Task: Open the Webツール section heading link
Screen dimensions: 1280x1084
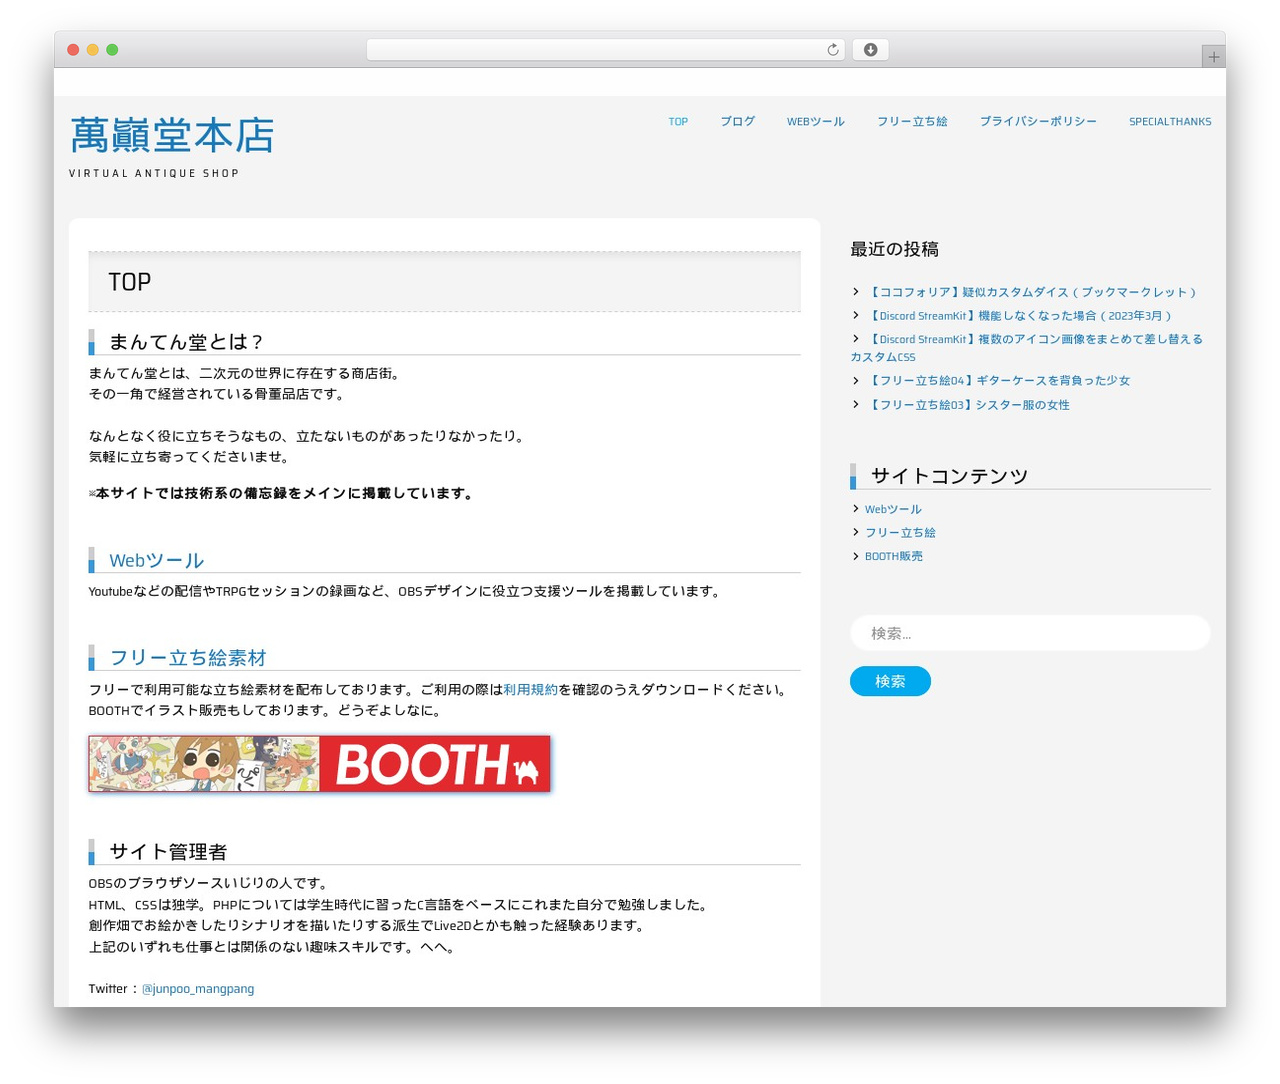Action: tap(157, 560)
